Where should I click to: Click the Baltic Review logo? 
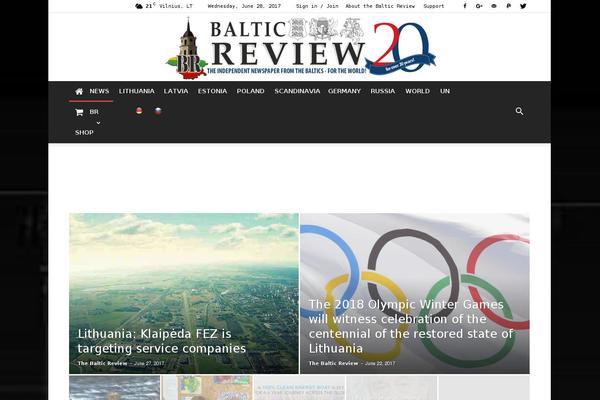coord(300,48)
